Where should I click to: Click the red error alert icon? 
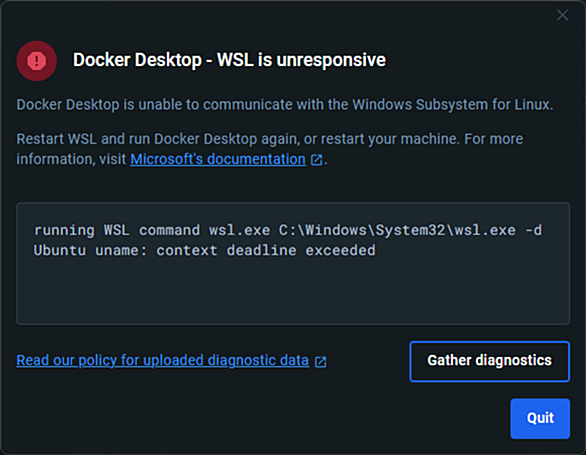[37, 61]
